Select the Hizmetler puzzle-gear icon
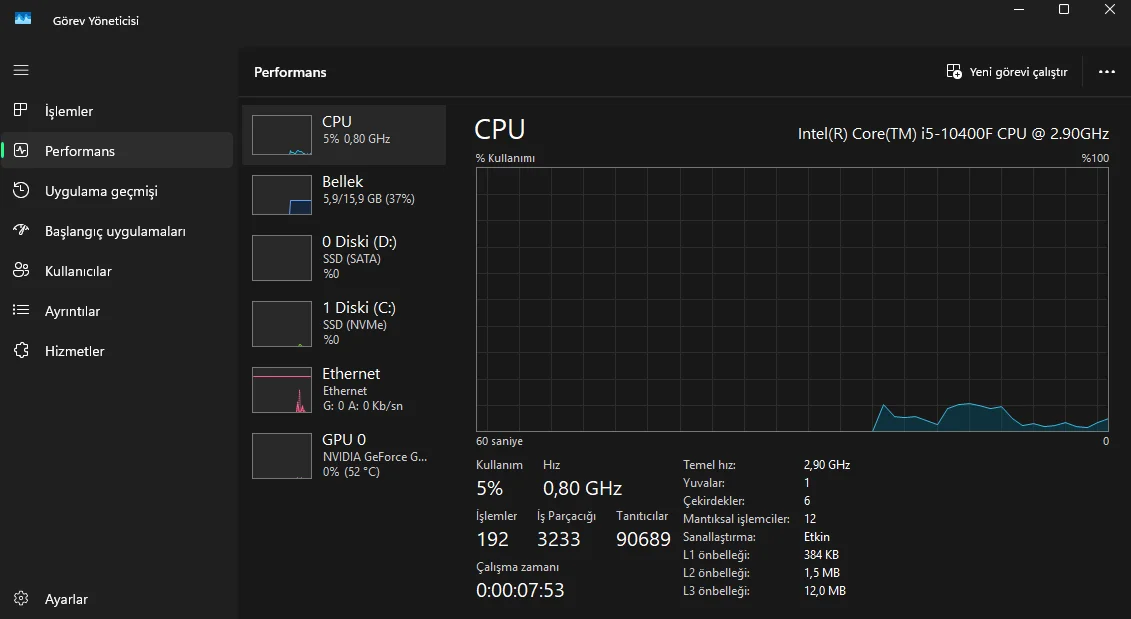This screenshot has height=619, width=1131. point(21,351)
